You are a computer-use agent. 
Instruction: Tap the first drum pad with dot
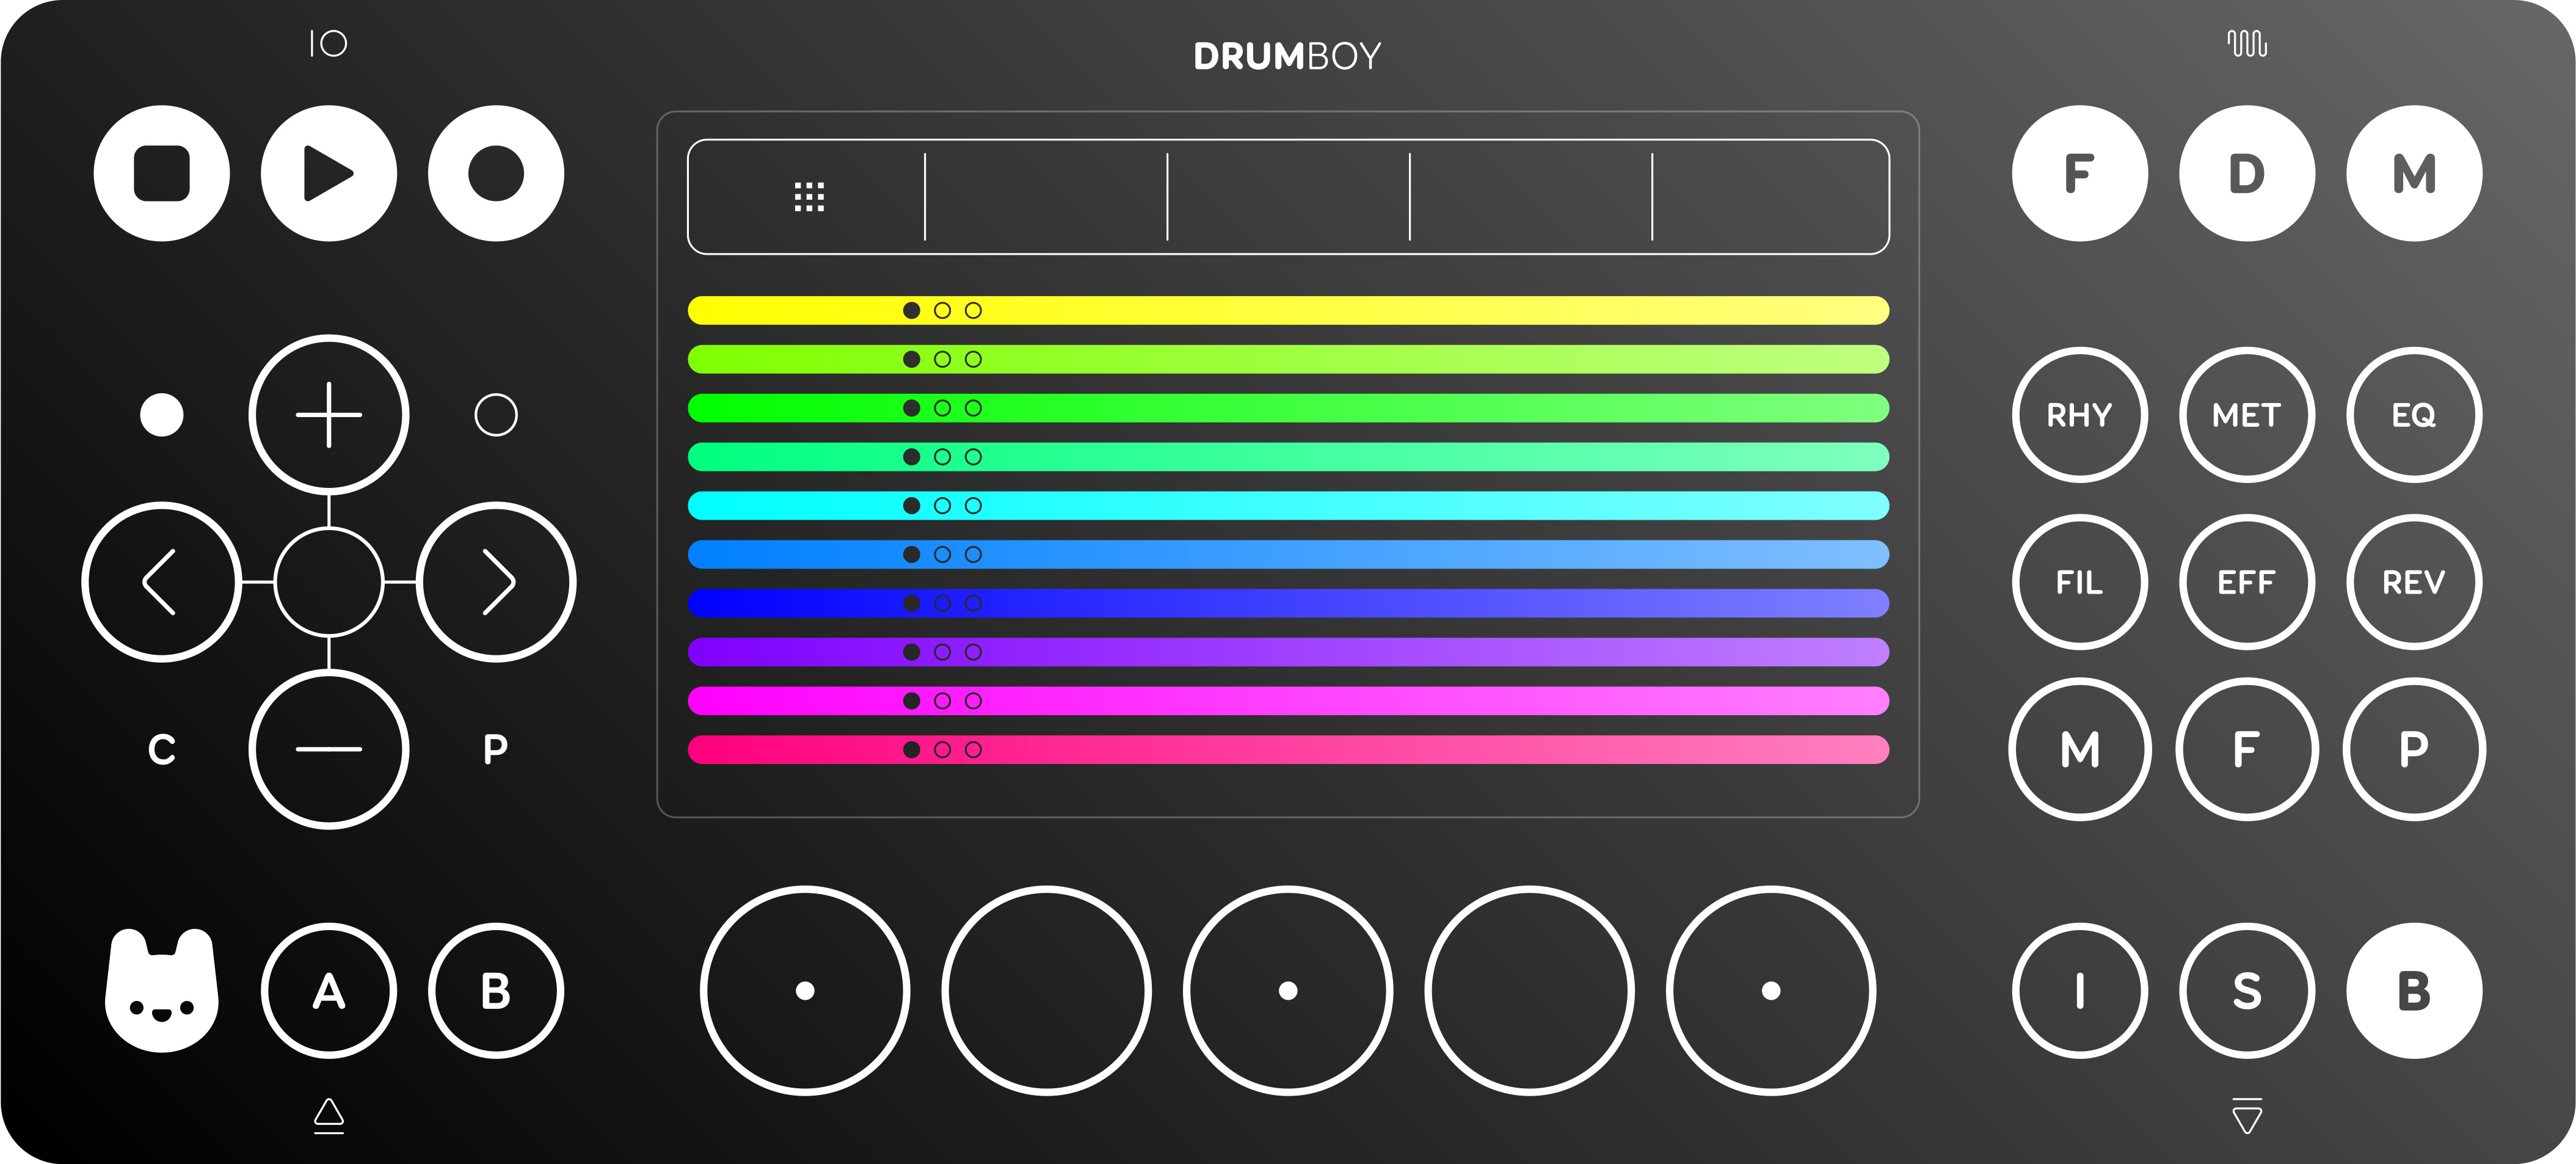(805, 991)
